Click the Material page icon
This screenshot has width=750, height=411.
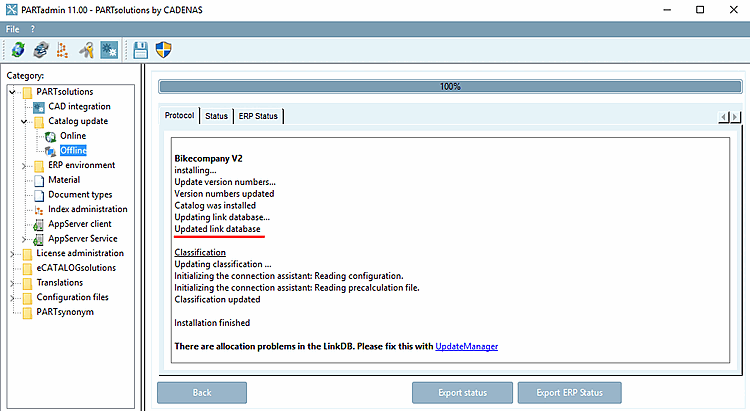(x=39, y=180)
